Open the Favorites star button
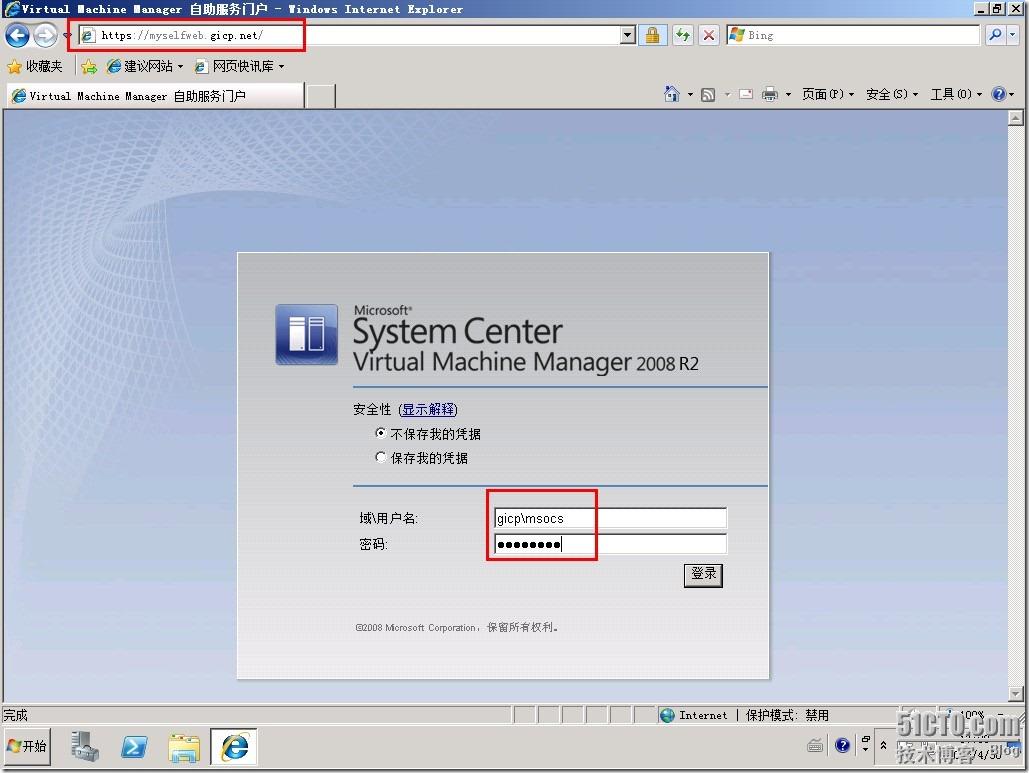Screen dimensions: 1029x773 click(x=14, y=66)
